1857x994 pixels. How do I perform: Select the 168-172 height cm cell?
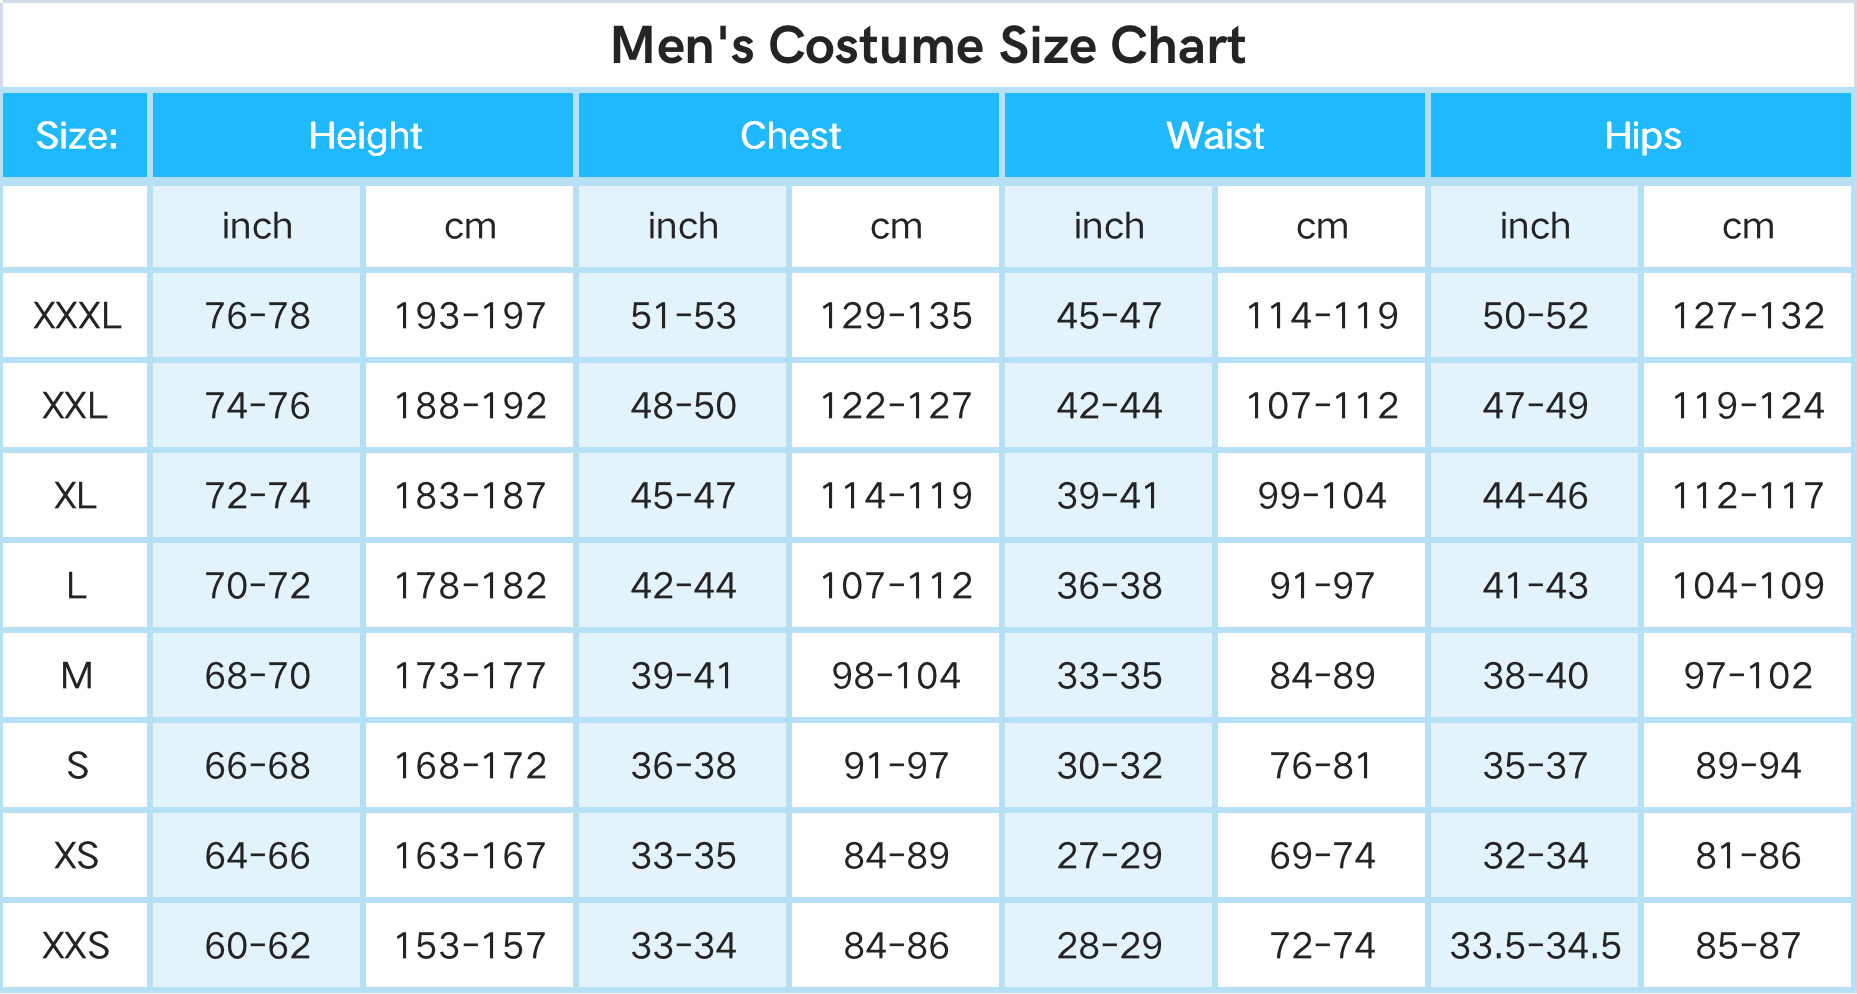point(470,766)
